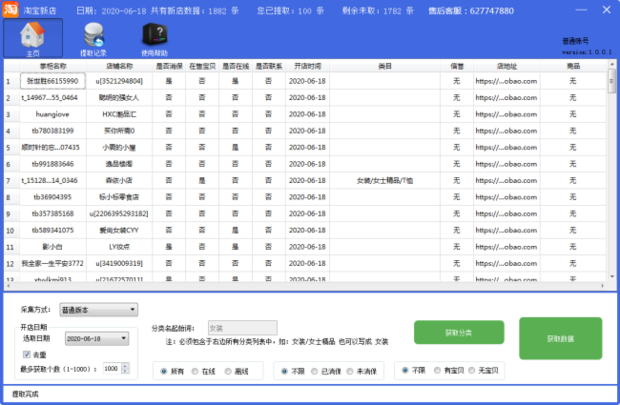Click the vertical scrollbar thumb of the table
Viewport: 620px width, 405px height.
tap(612, 81)
